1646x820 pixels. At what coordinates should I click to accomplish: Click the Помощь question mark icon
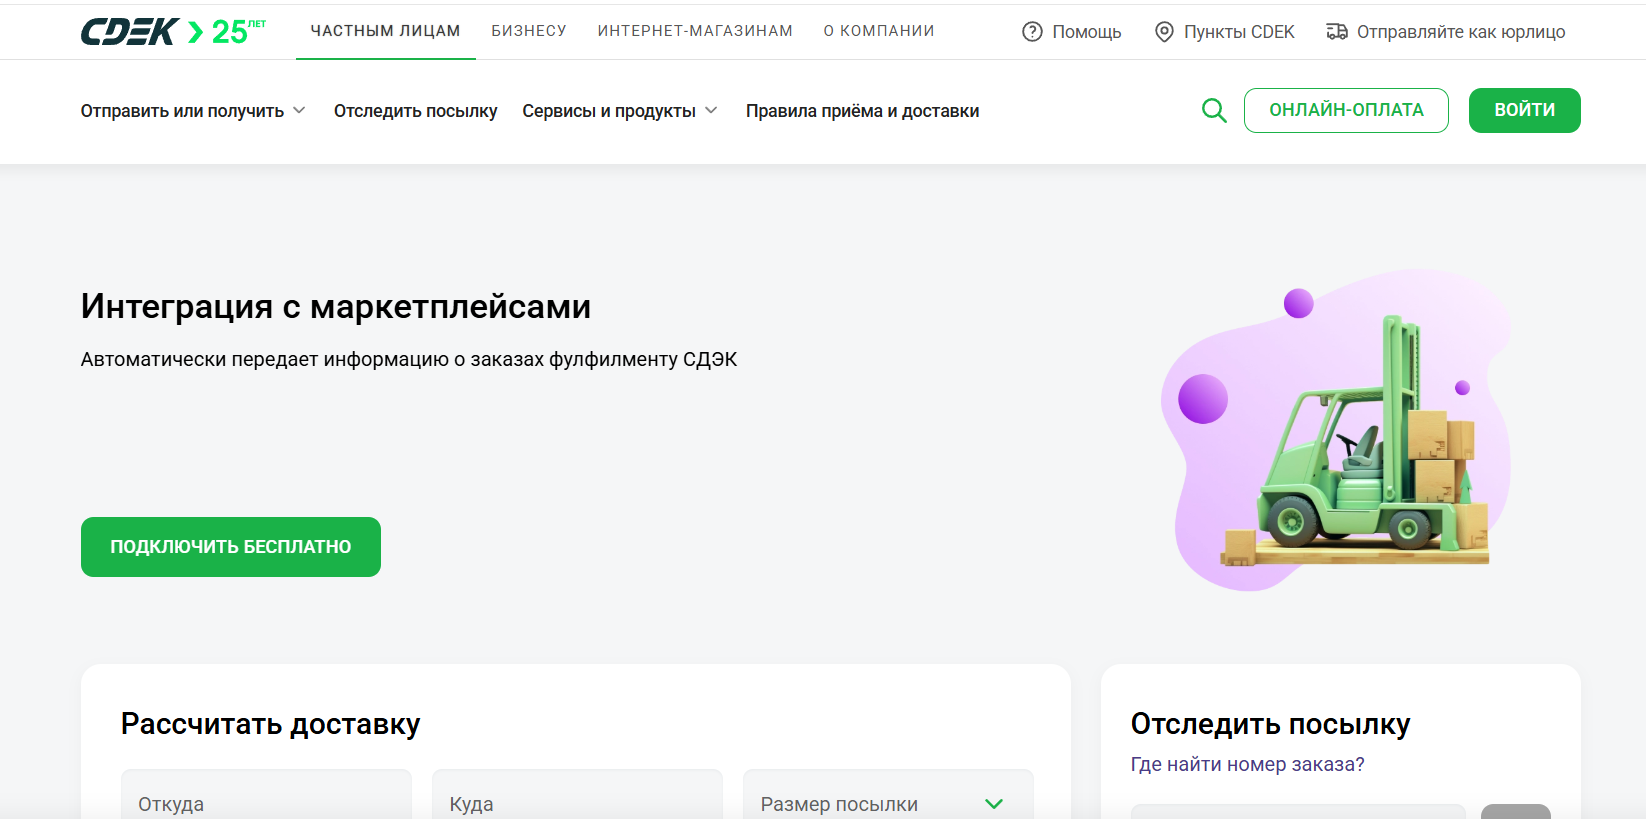pos(1032,32)
